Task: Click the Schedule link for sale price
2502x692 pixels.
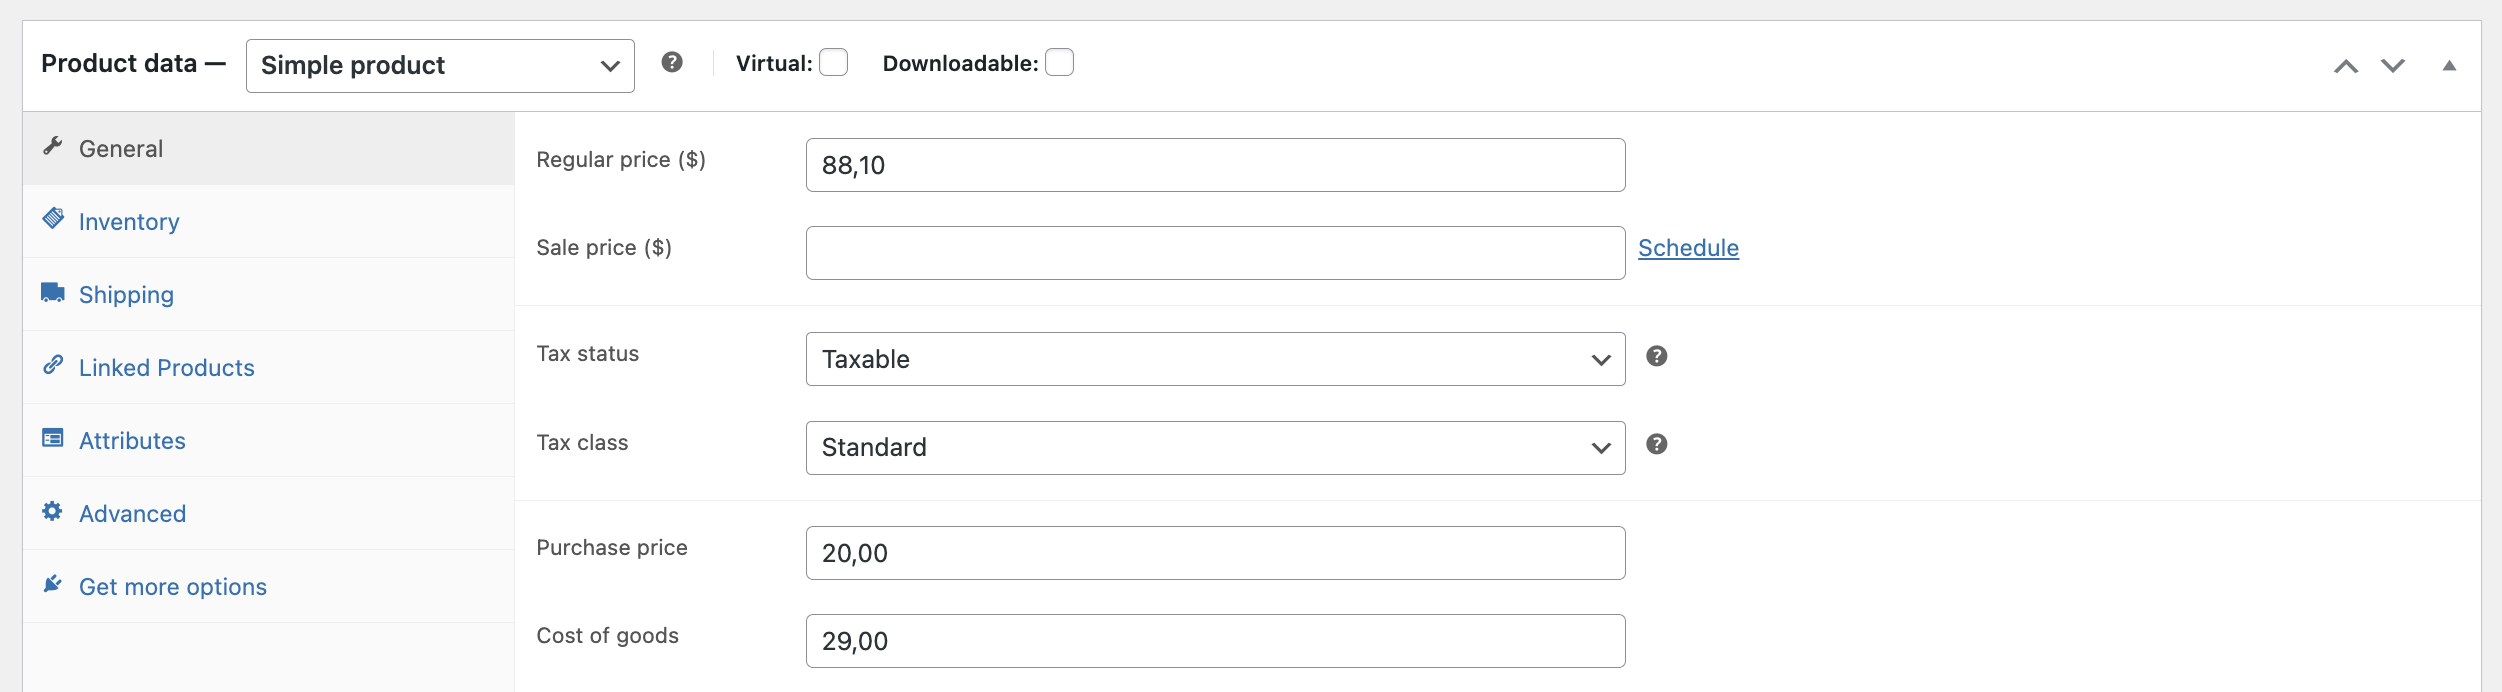Action: pos(1688,248)
